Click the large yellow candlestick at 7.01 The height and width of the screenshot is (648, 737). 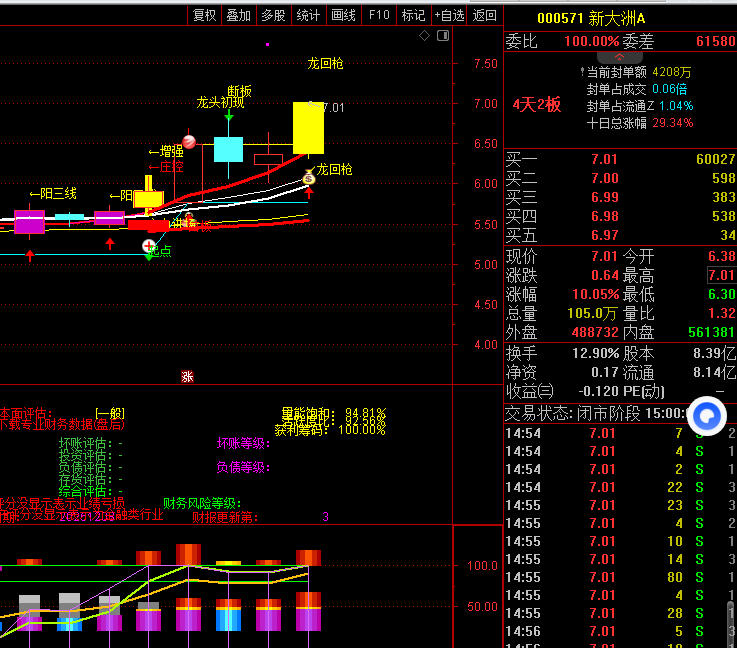click(x=308, y=127)
